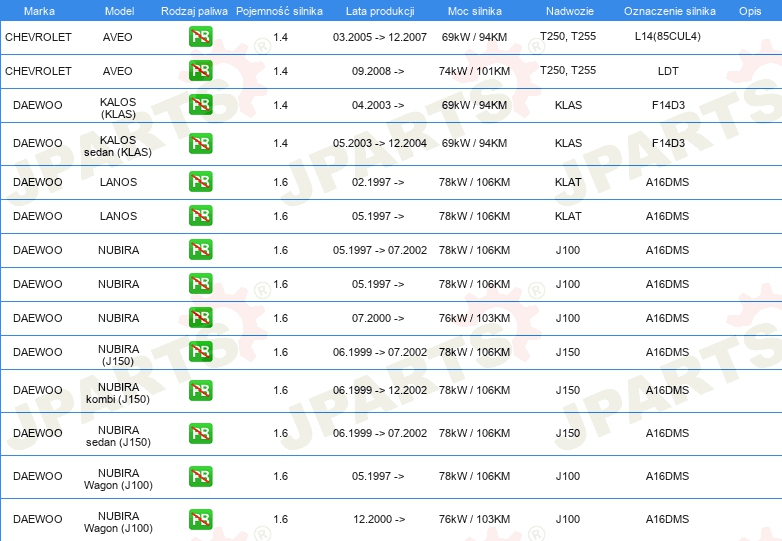Click CHEVROLET in the 03.2005 AVEO row
782x541 pixels.
click(38, 37)
